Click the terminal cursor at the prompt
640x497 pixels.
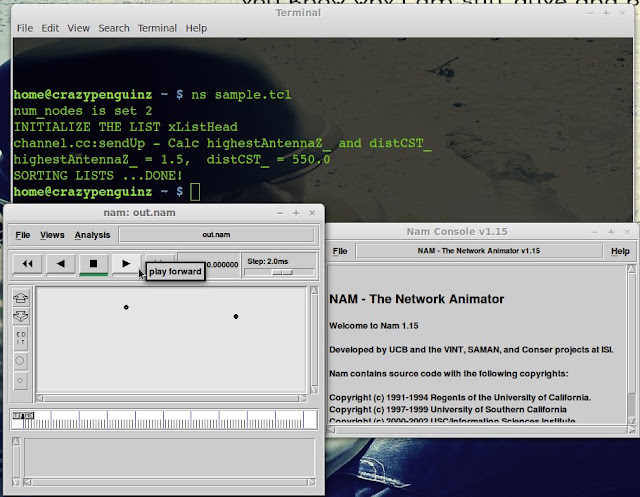pyautogui.click(x=195, y=192)
